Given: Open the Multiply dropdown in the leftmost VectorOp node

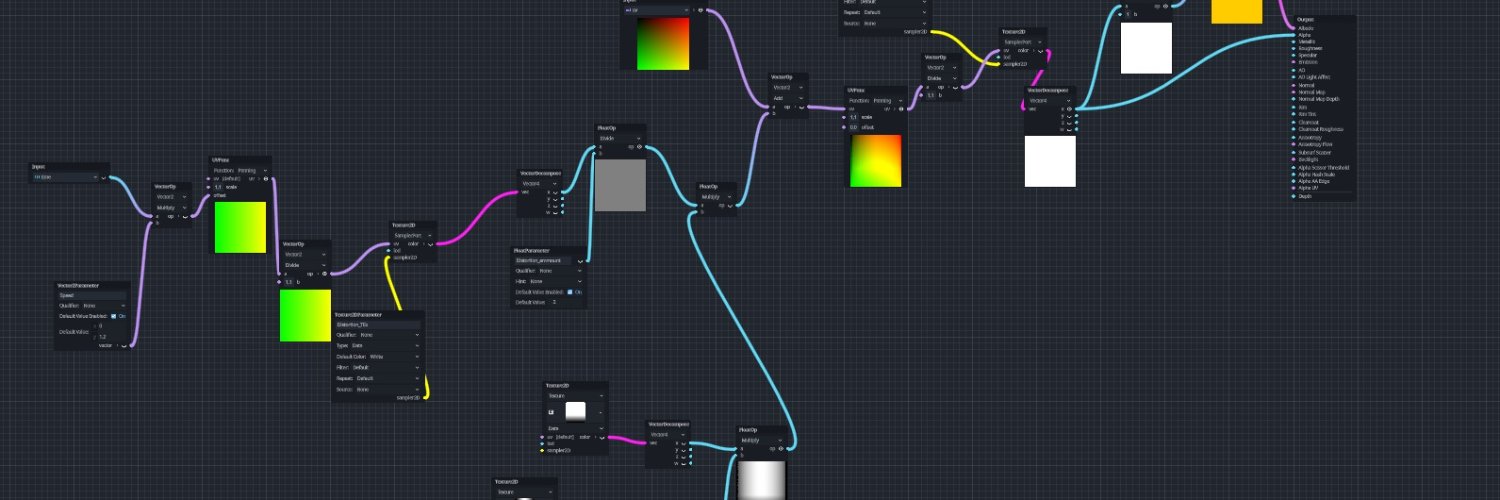Looking at the screenshot, I should [x=172, y=207].
